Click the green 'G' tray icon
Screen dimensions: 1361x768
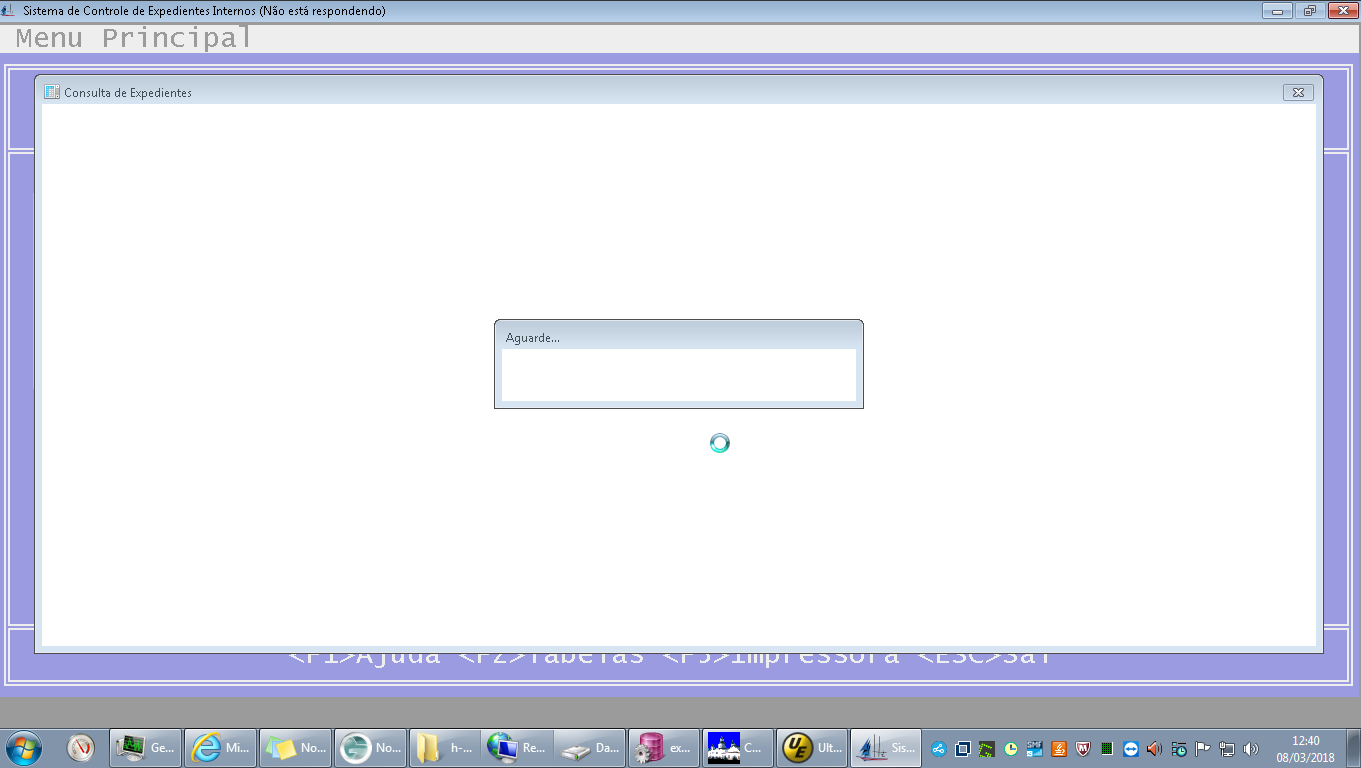pyautogui.click(x=987, y=748)
